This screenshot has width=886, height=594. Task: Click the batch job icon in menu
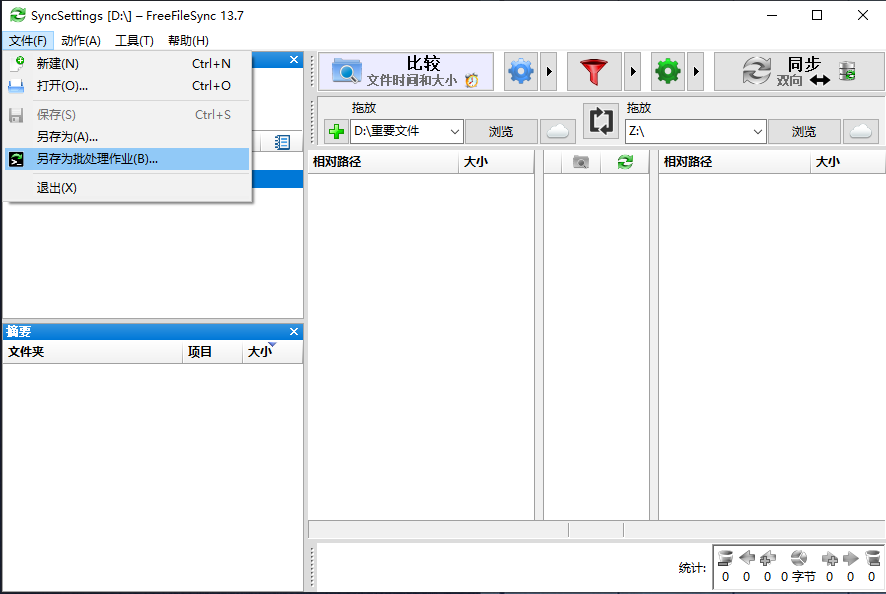(x=16, y=159)
